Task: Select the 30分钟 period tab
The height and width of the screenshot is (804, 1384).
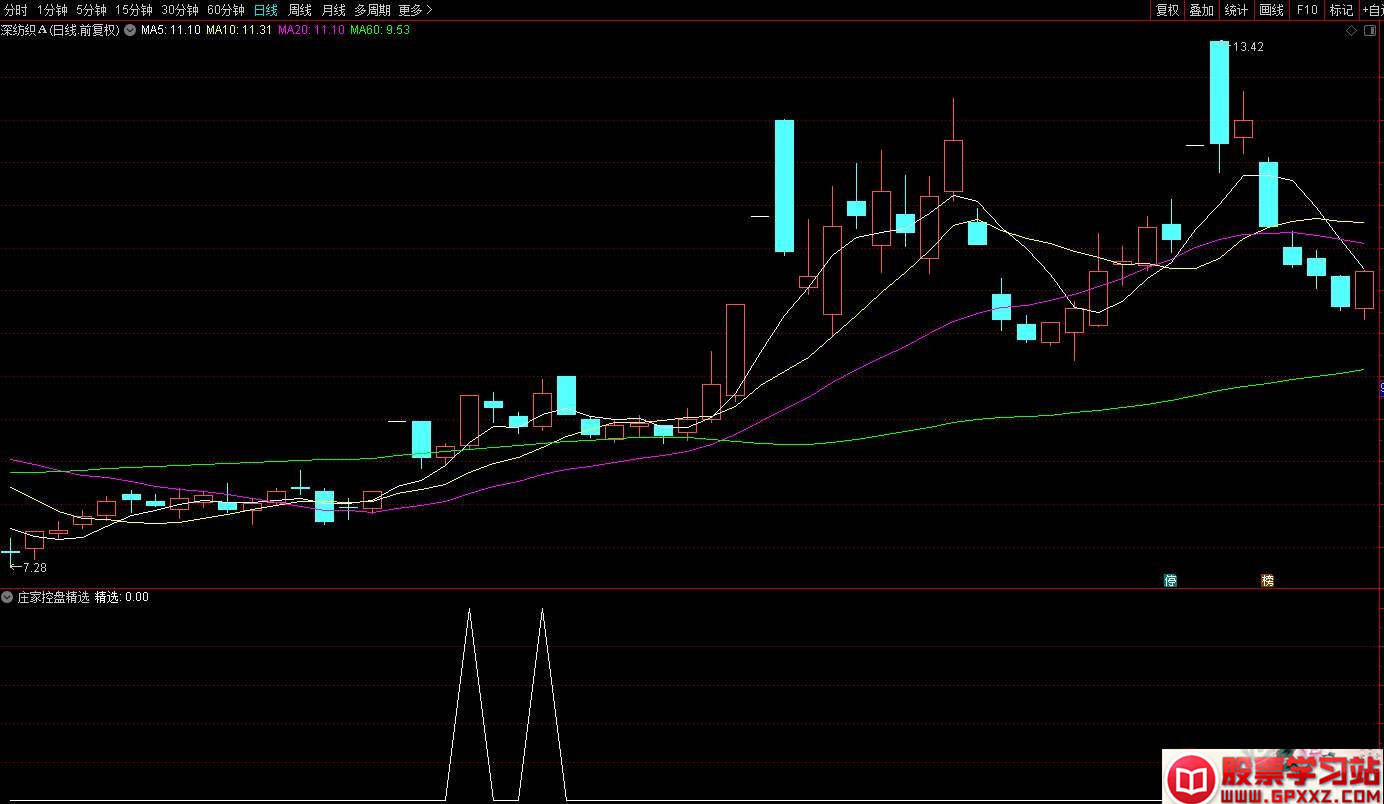Action: pos(180,10)
